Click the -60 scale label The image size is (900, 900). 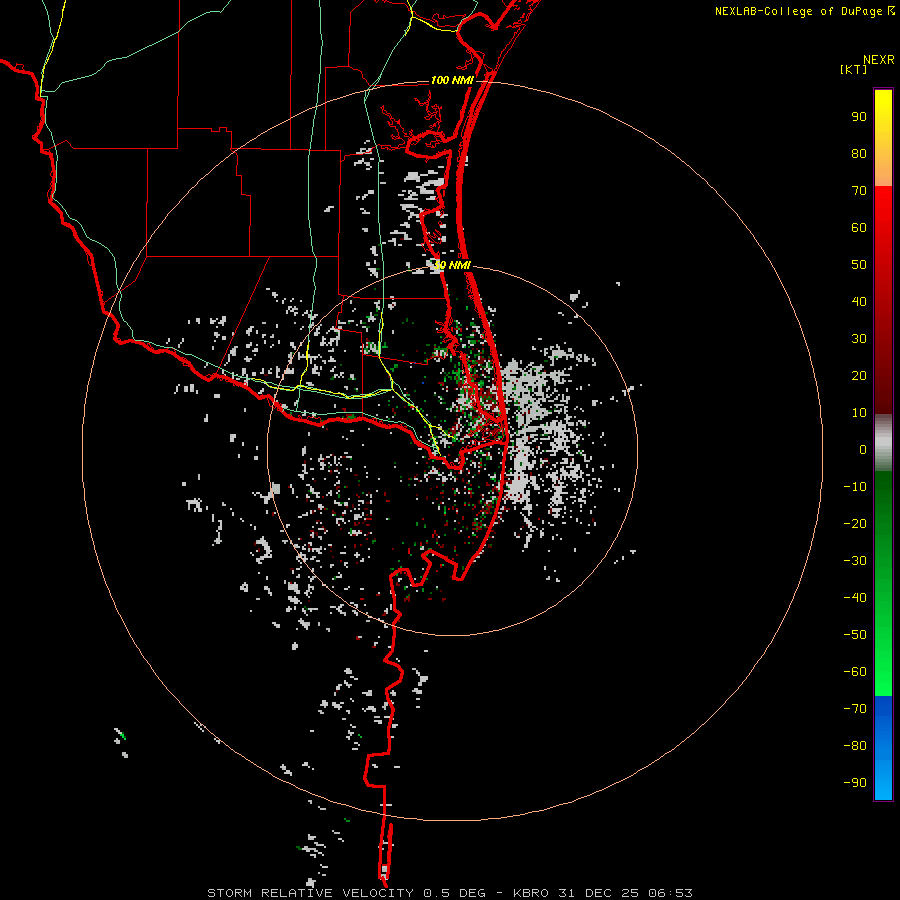855,672
